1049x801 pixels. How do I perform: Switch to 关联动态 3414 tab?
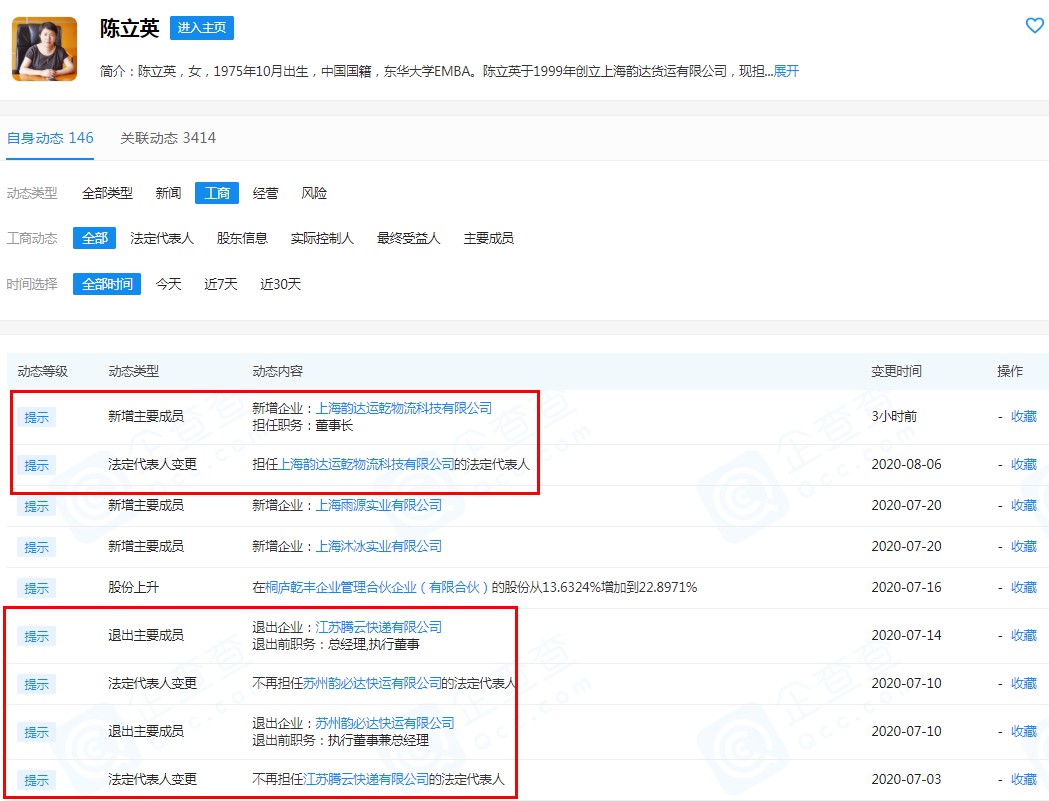[x=168, y=138]
